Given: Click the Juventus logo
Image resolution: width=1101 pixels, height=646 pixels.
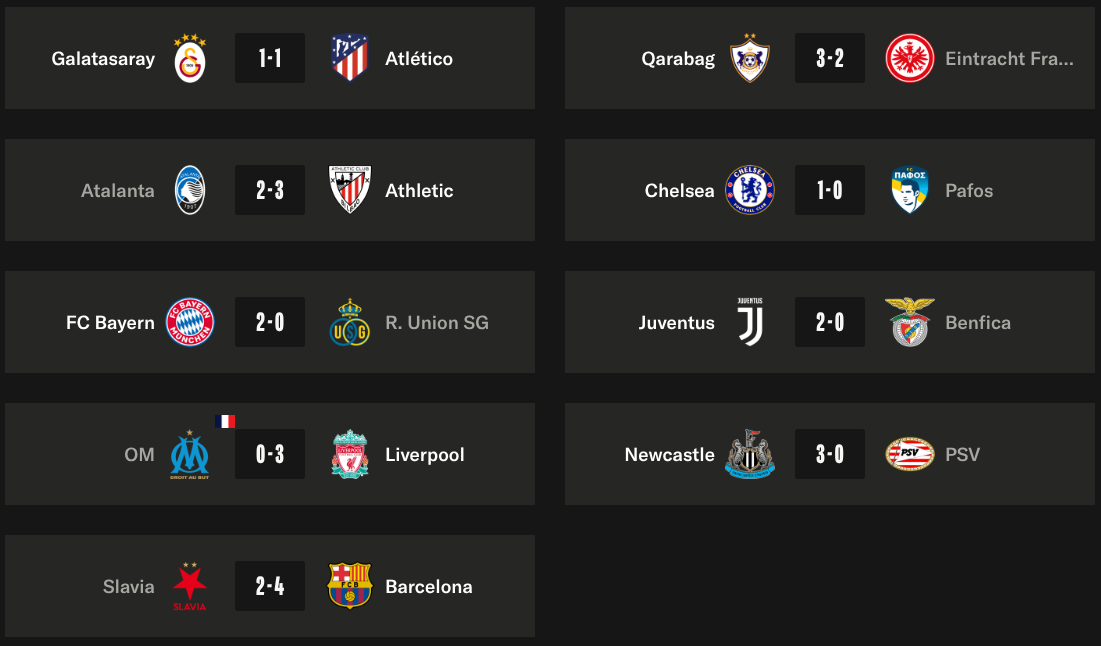Looking at the screenshot, I should tap(750, 322).
